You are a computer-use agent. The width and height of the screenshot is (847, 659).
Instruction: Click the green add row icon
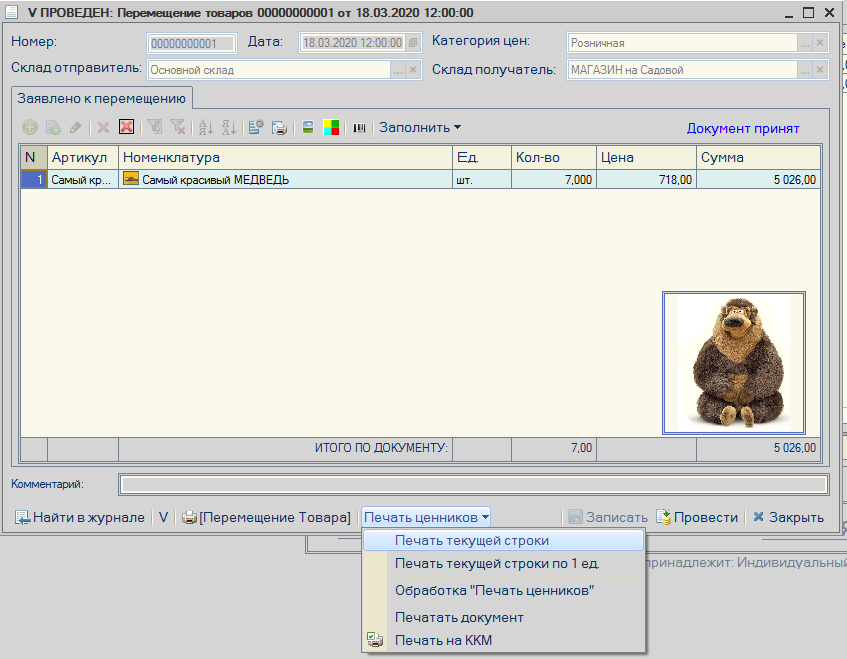(30, 127)
